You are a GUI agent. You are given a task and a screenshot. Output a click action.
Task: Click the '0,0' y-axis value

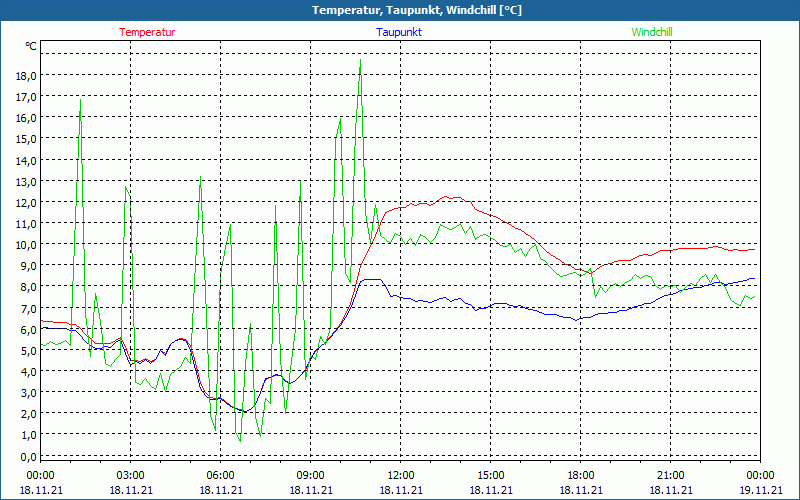pyautogui.click(x=29, y=457)
